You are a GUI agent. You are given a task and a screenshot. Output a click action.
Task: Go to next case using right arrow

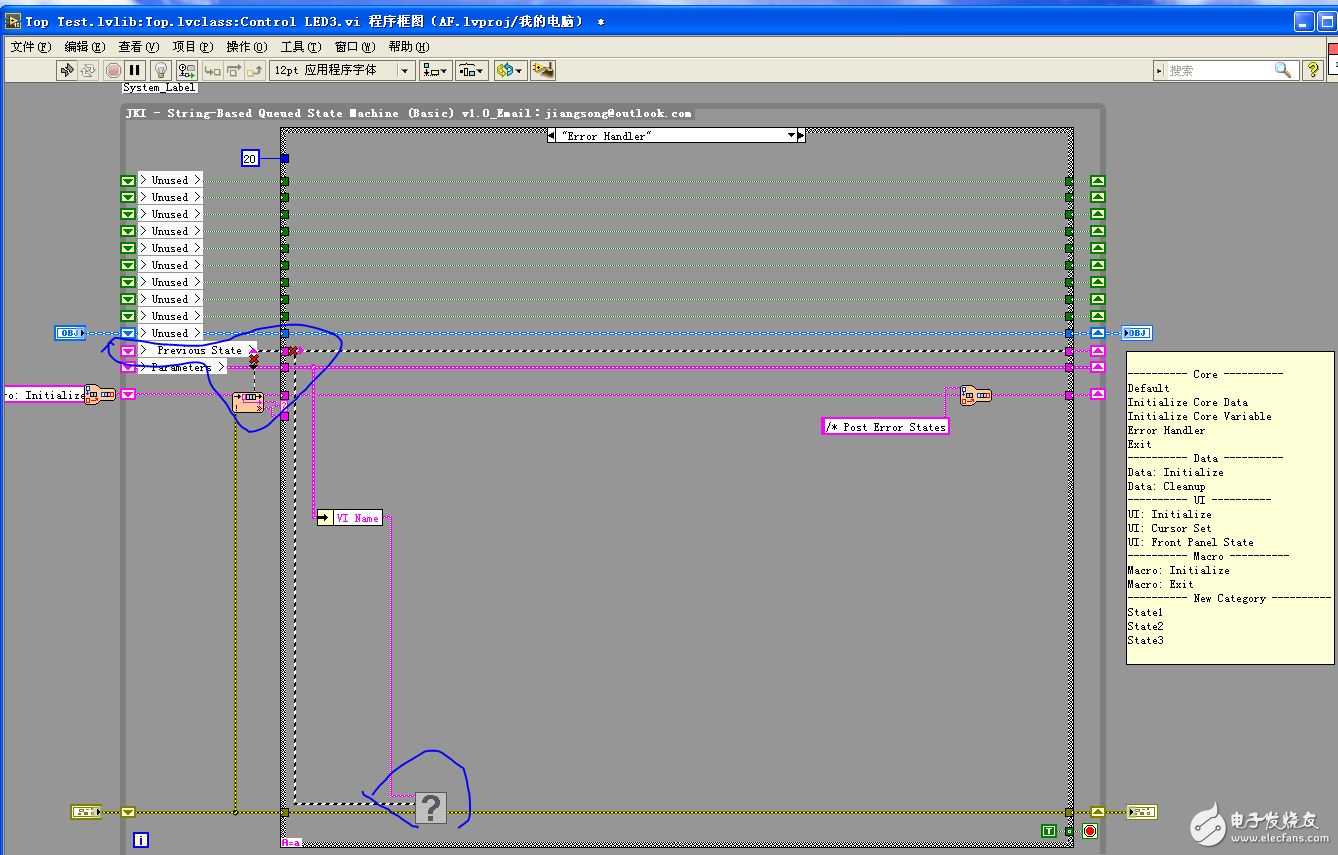[x=800, y=136]
